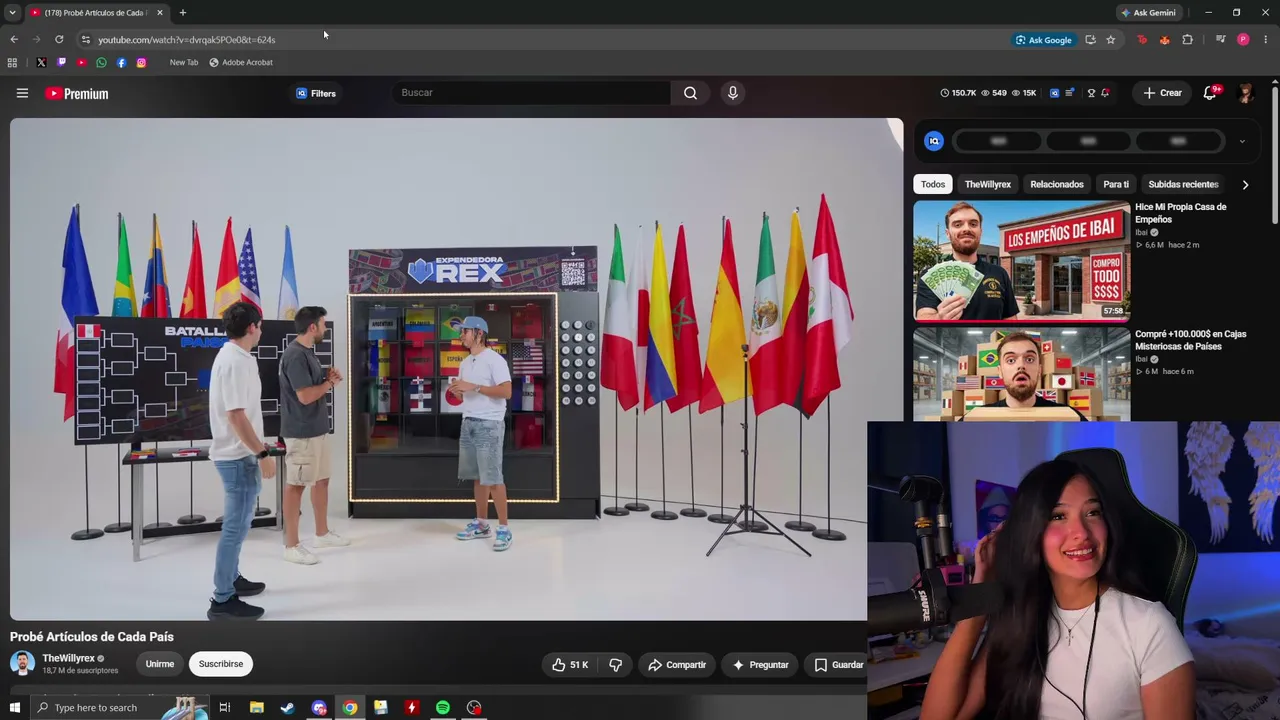
Task: Open the notifications bell with 9+ badge
Action: pyautogui.click(x=1210, y=93)
